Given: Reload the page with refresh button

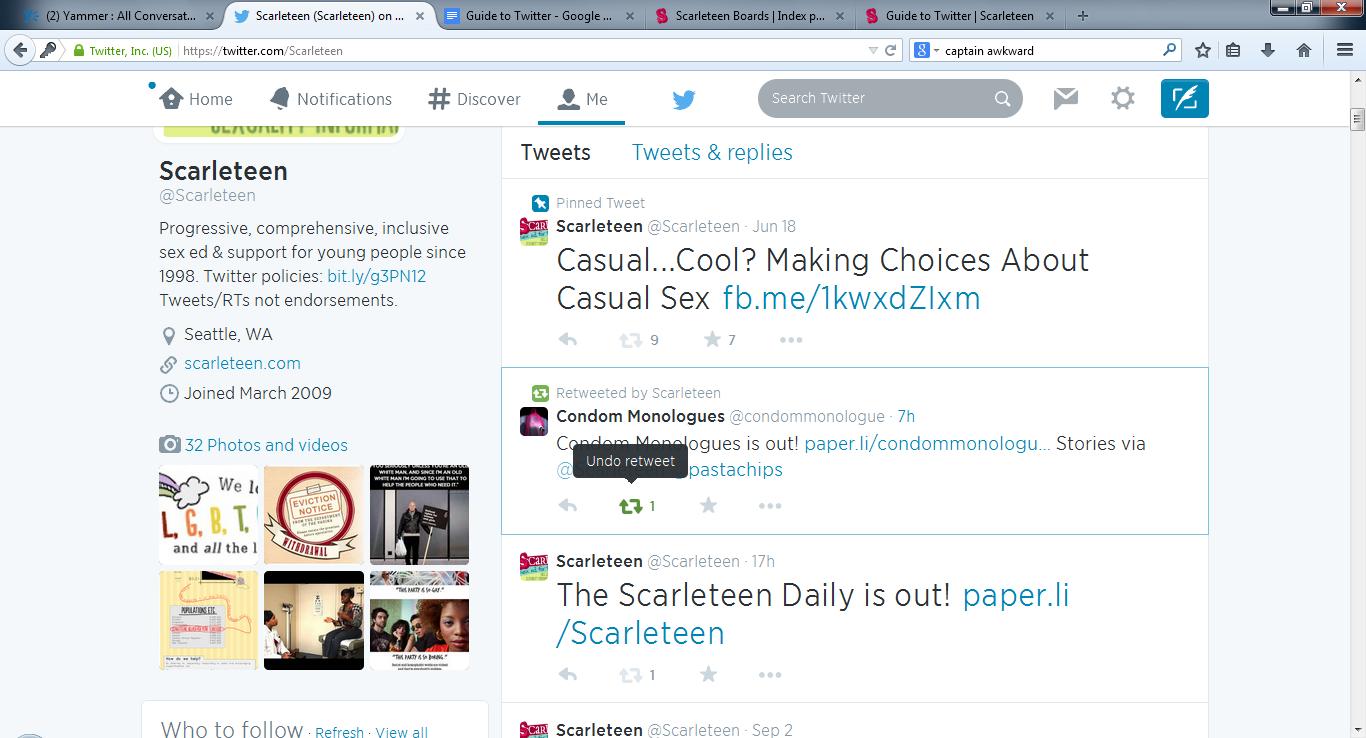Looking at the screenshot, I should pos(891,50).
